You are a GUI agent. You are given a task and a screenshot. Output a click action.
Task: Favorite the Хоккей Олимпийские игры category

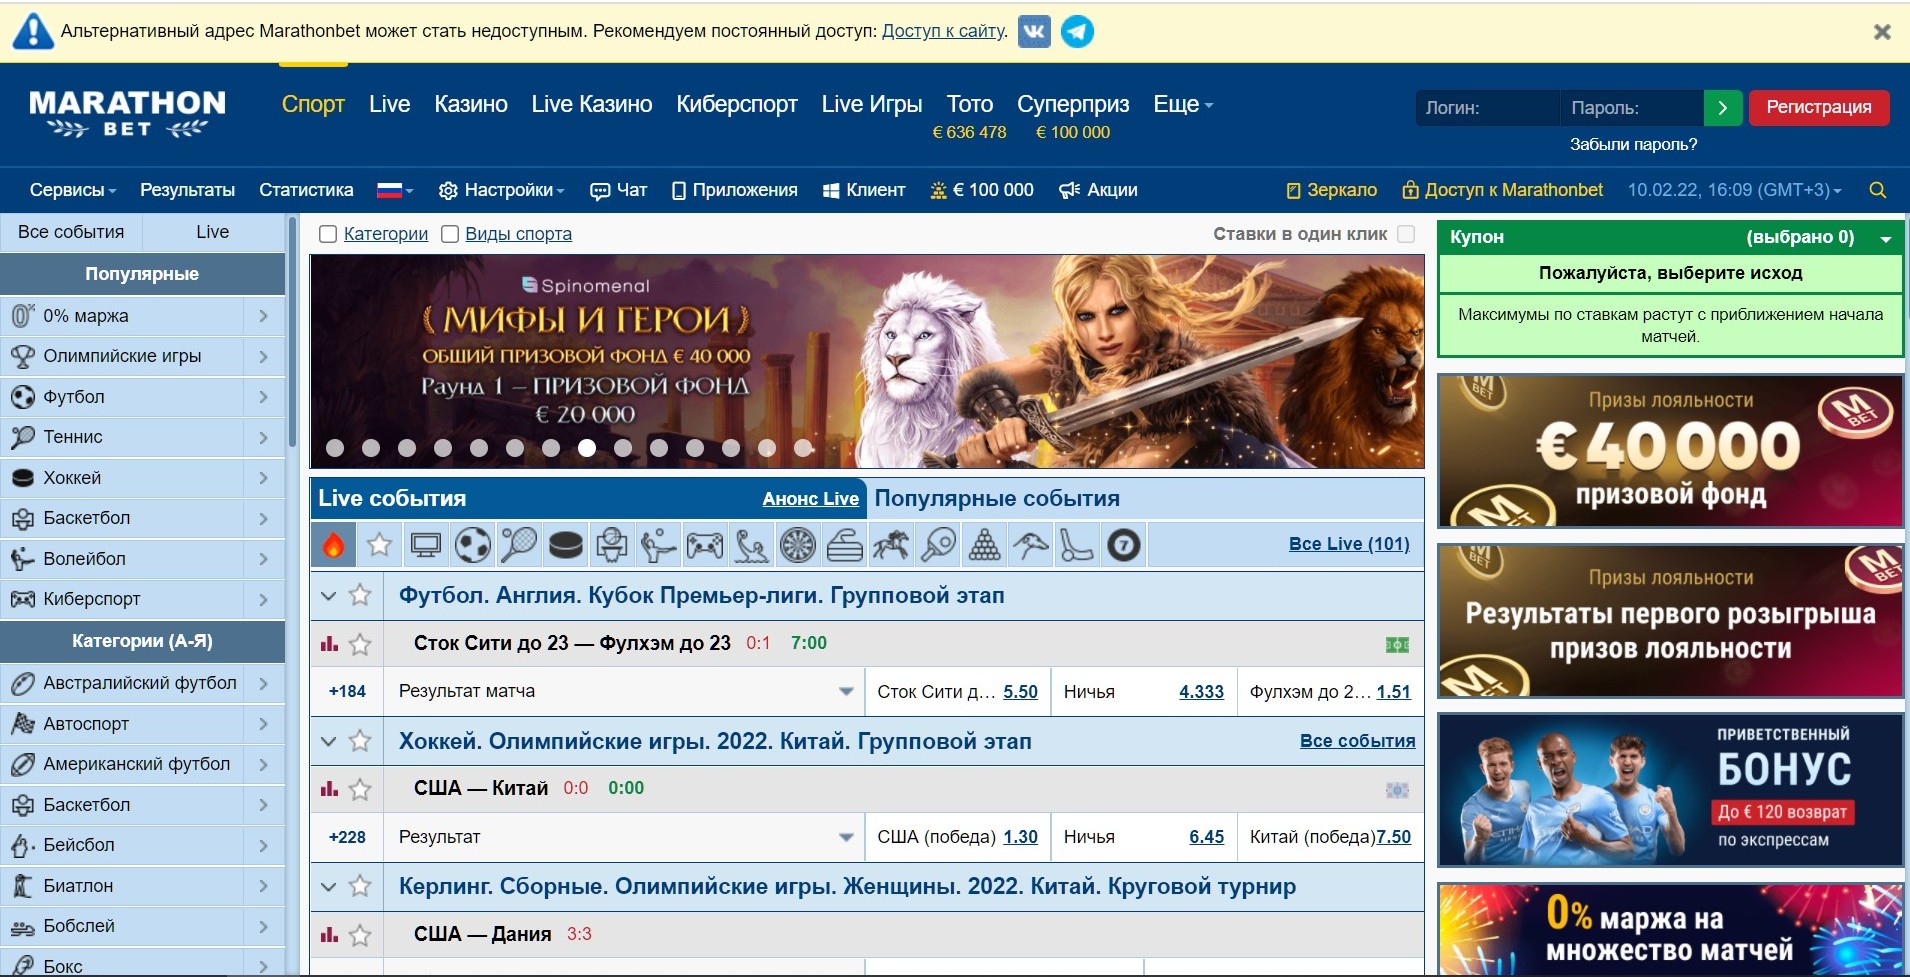click(x=360, y=742)
